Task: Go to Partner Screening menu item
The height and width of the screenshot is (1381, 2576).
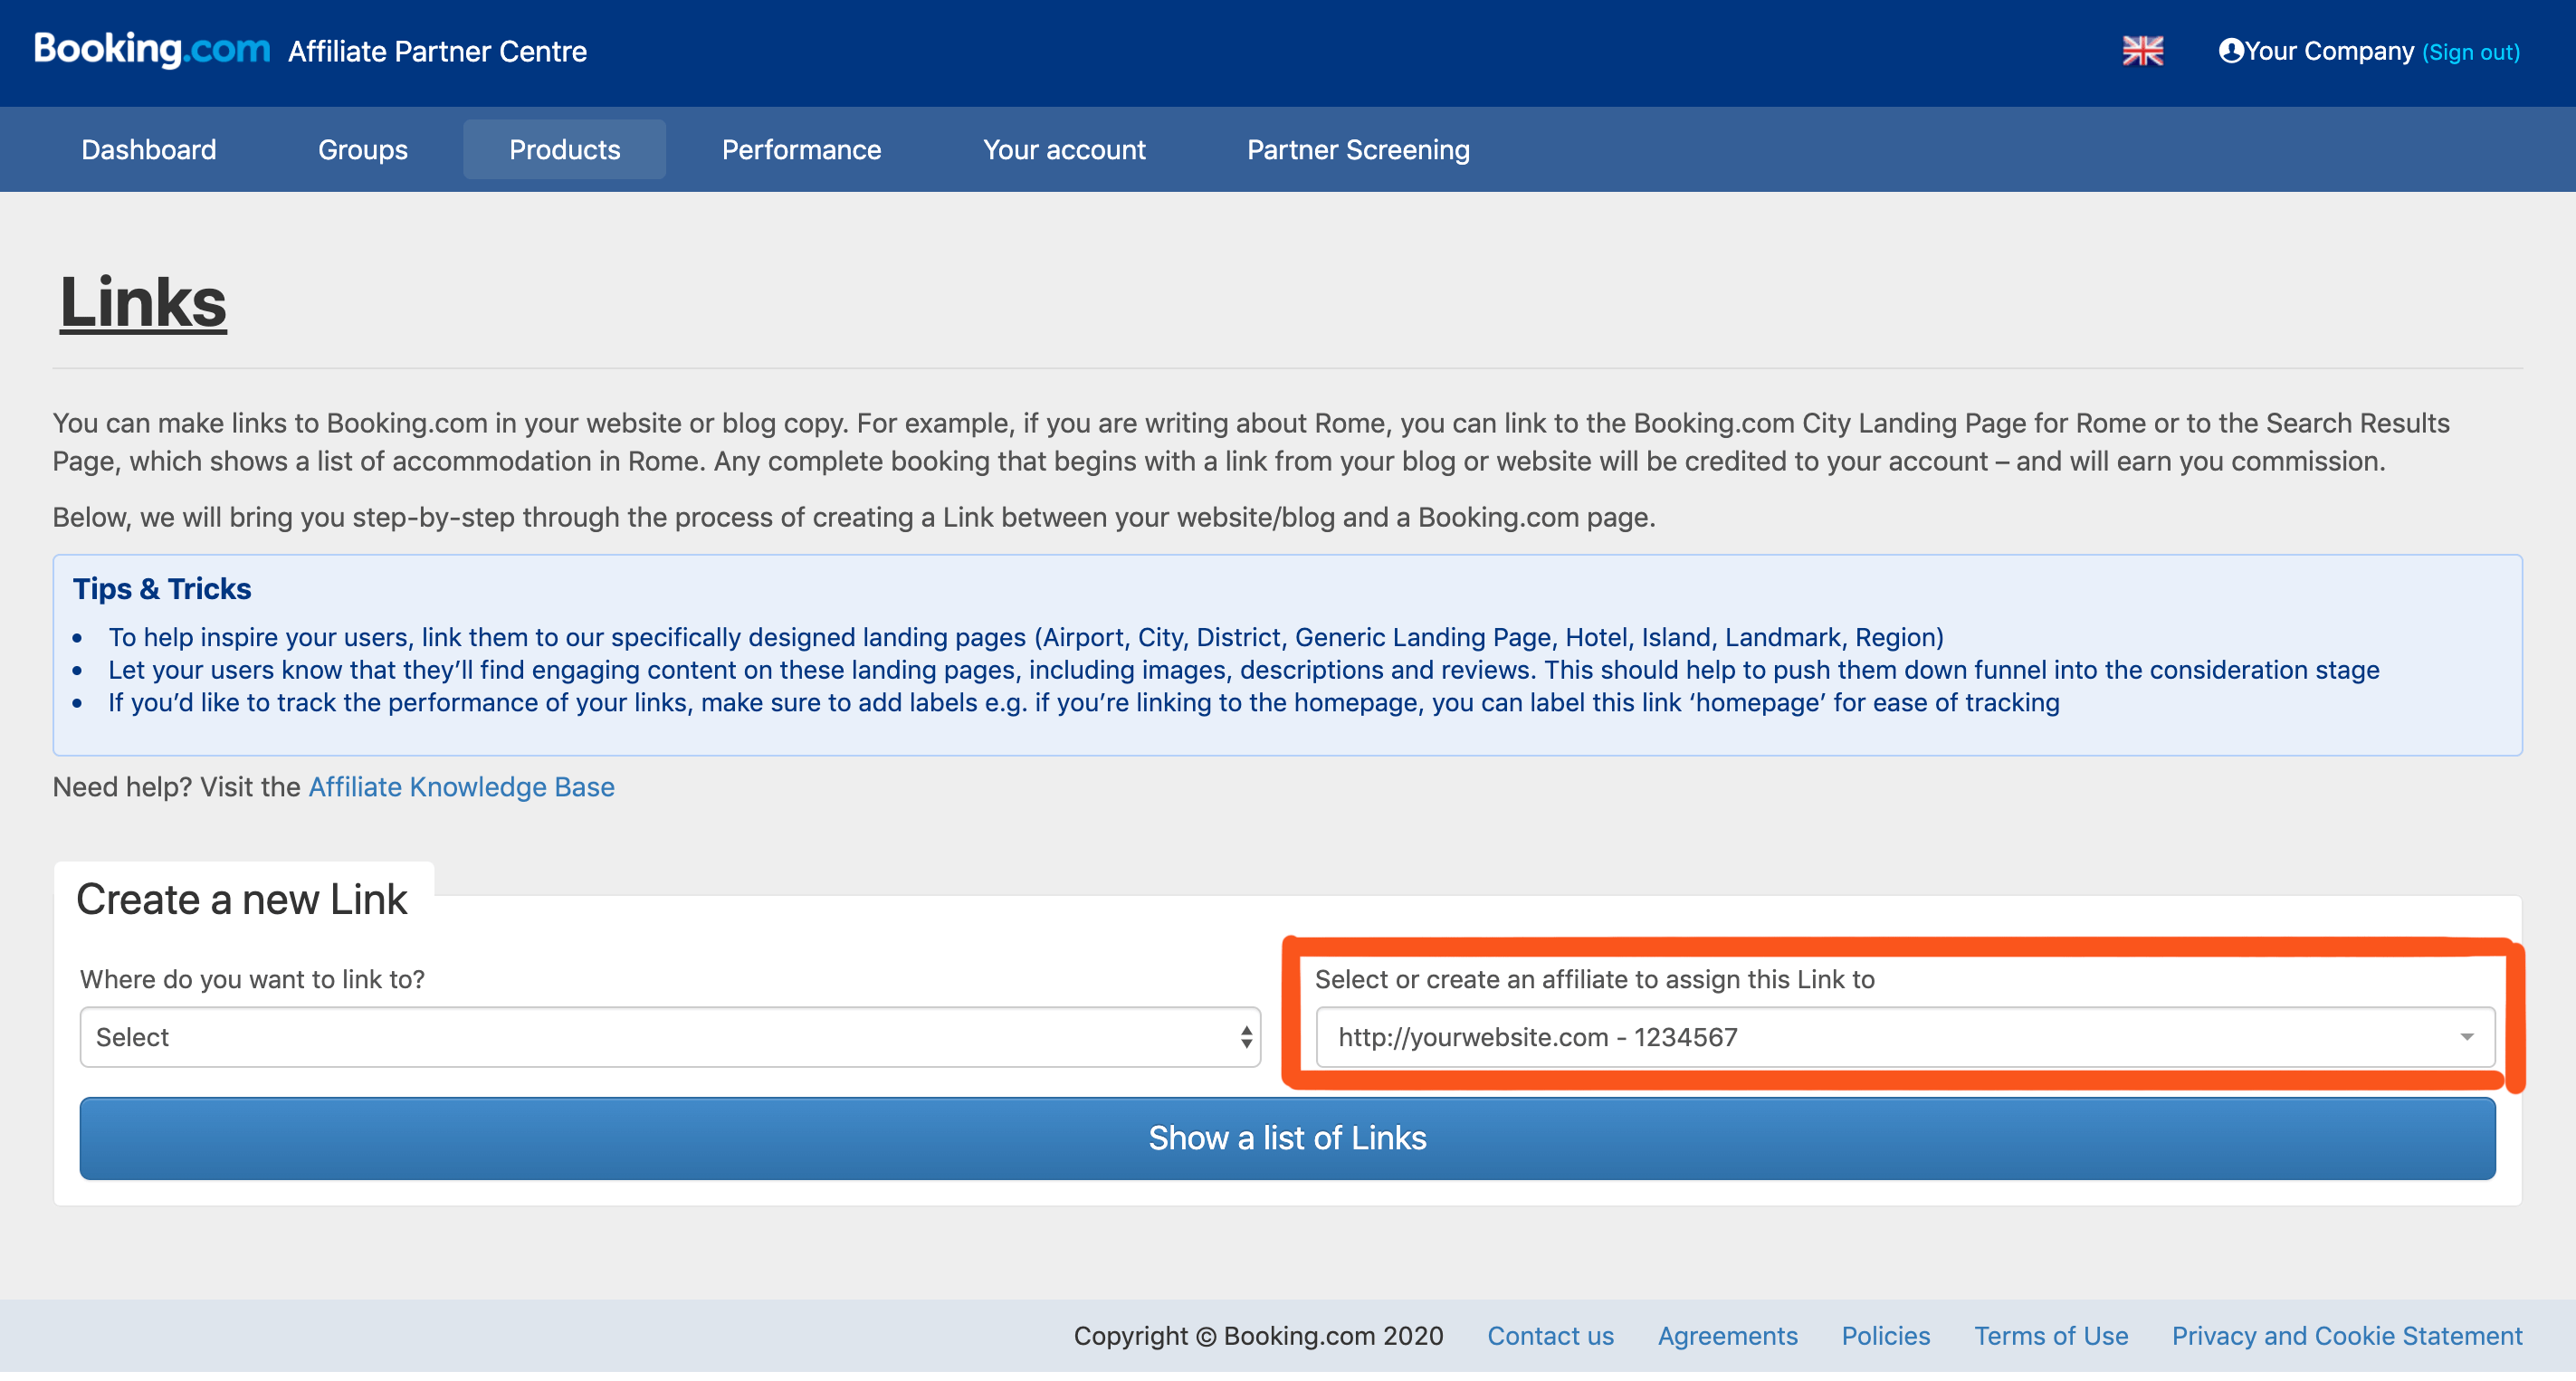Action: 1358,150
